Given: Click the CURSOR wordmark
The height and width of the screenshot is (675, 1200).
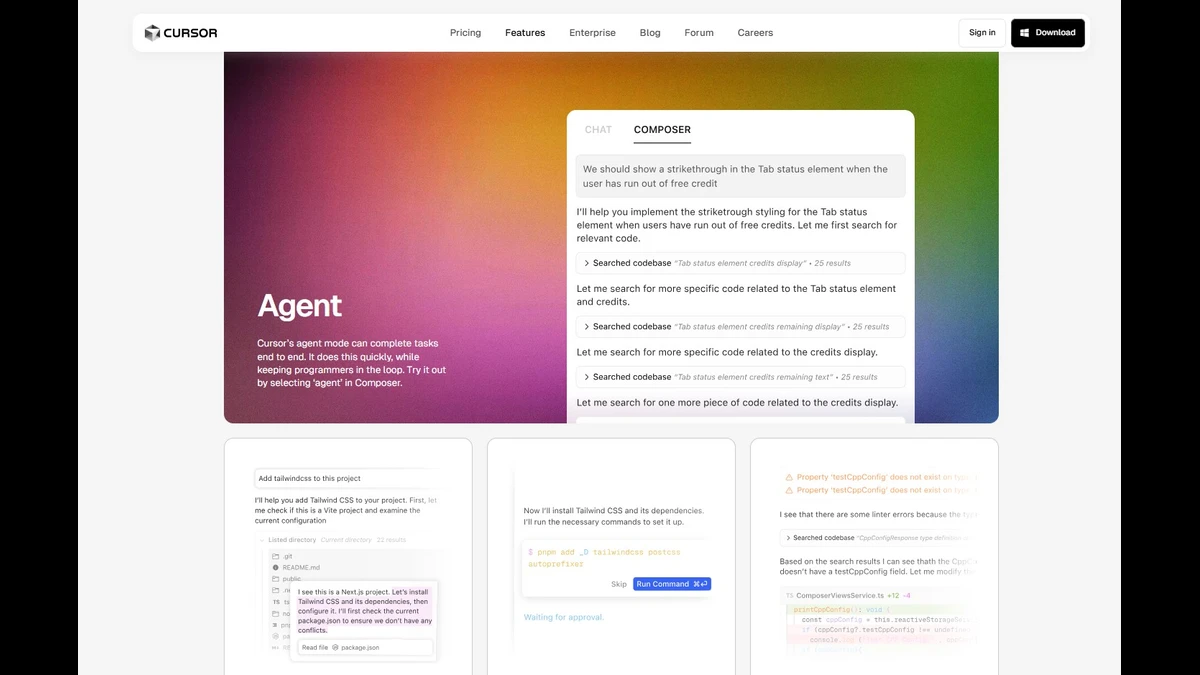Looking at the screenshot, I should (x=191, y=33).
